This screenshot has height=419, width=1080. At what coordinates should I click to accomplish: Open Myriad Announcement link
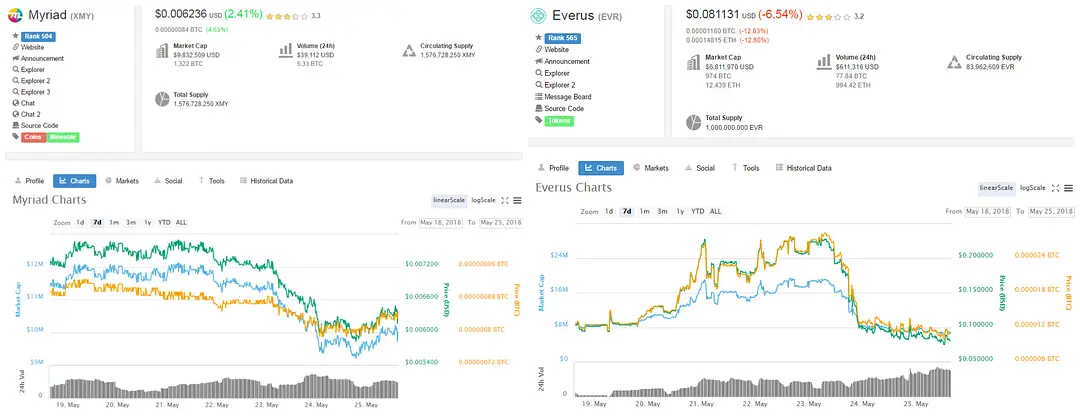[42, 59]
